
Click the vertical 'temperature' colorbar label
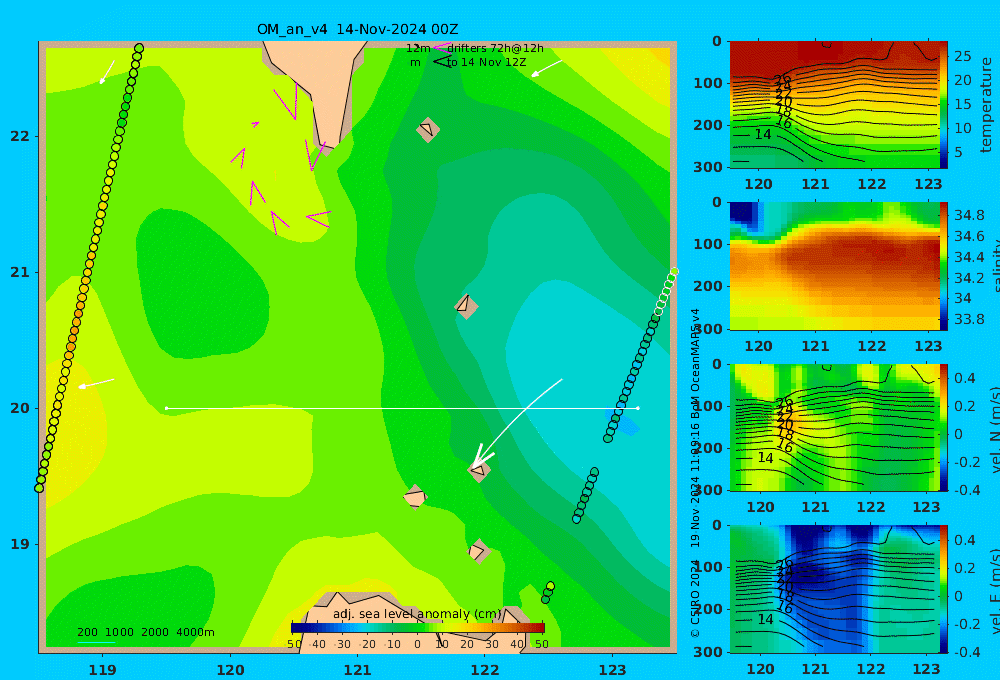986,105
